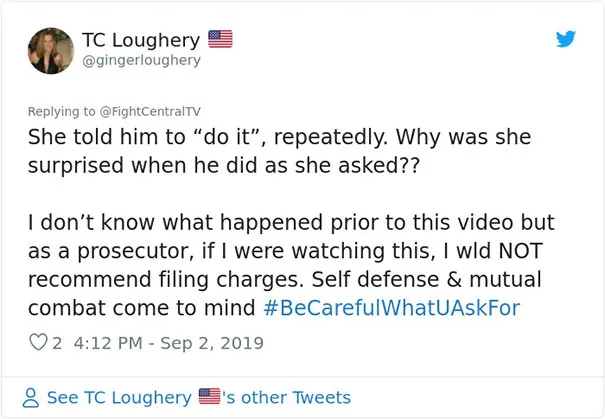Open the #BeCarefulWhatUAskFor hashtag

click(x=392, y=308)
